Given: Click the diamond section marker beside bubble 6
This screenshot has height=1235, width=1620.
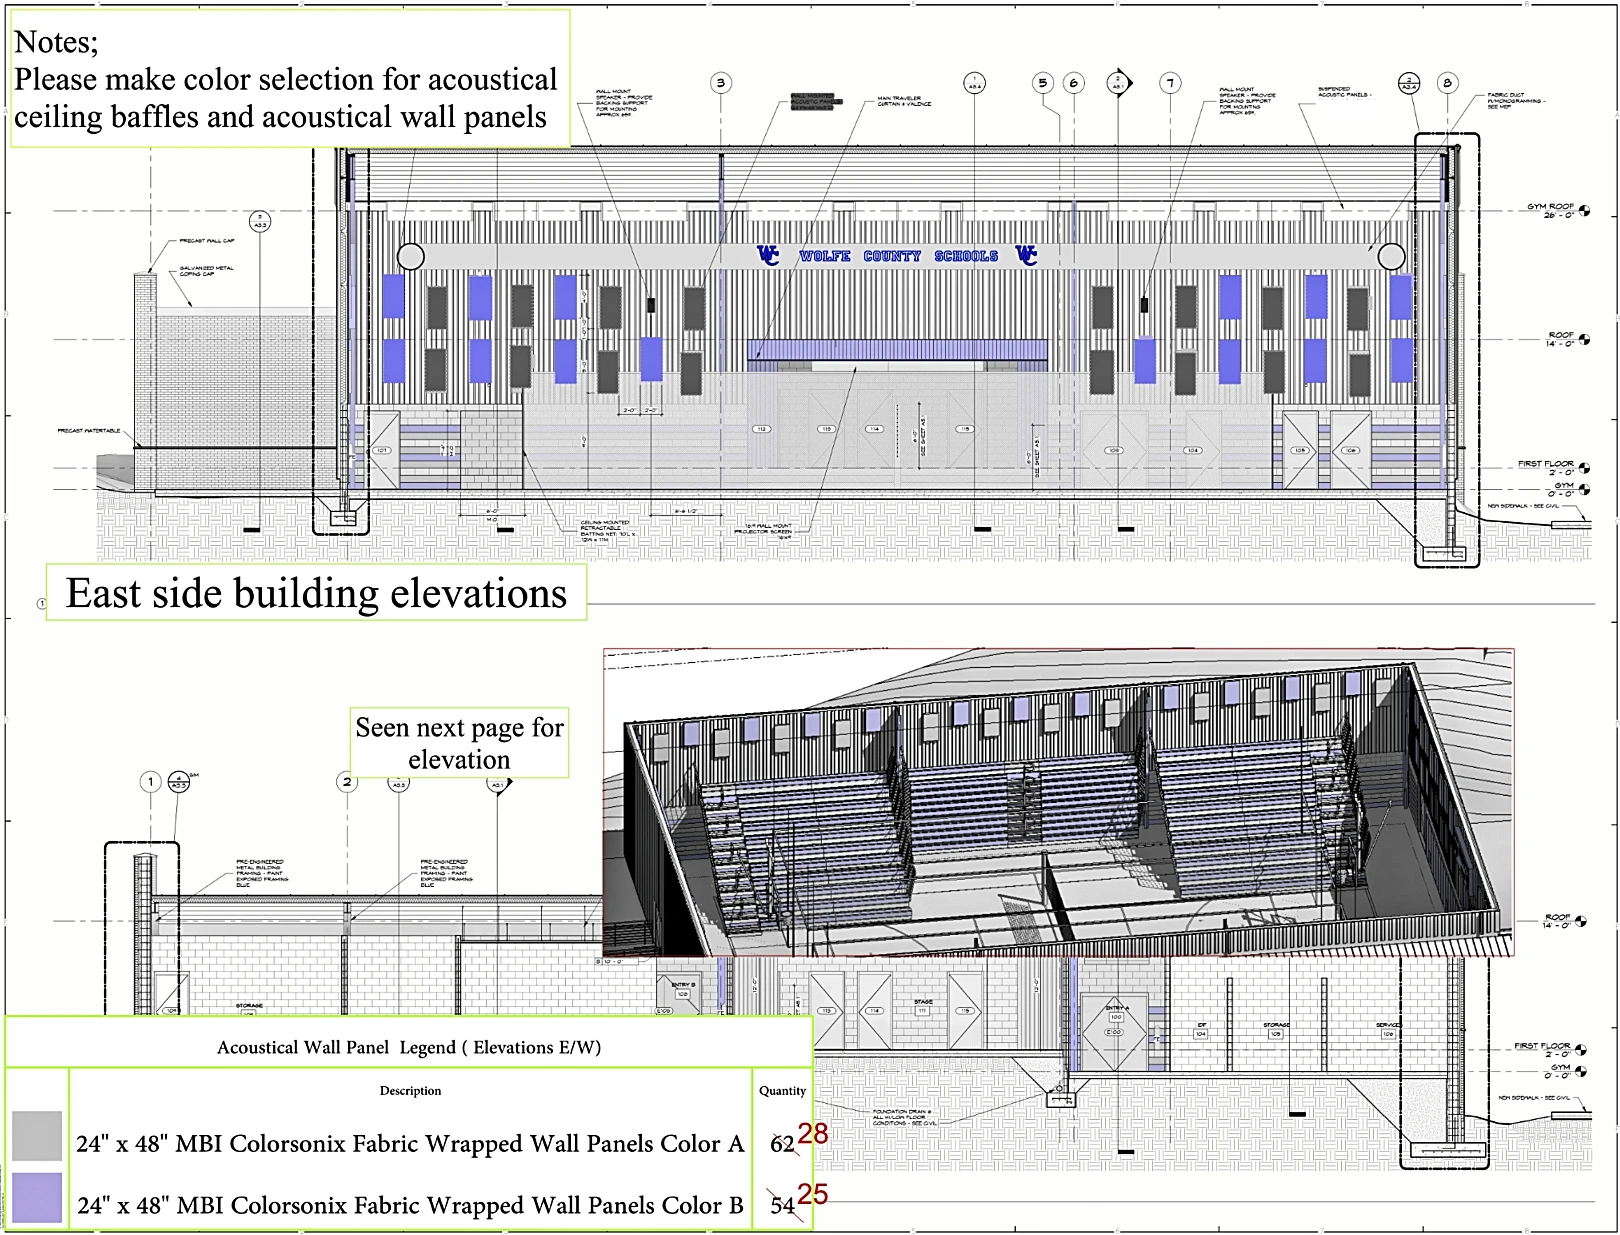Looking at the screenshot, I should [1117, 80].
